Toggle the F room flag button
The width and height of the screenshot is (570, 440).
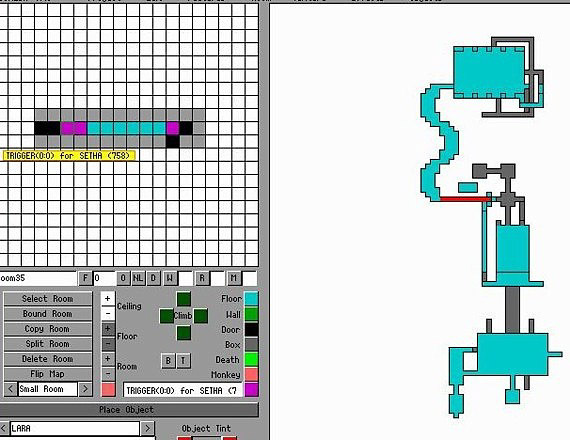pyautogui.click(x=85, y=278)
